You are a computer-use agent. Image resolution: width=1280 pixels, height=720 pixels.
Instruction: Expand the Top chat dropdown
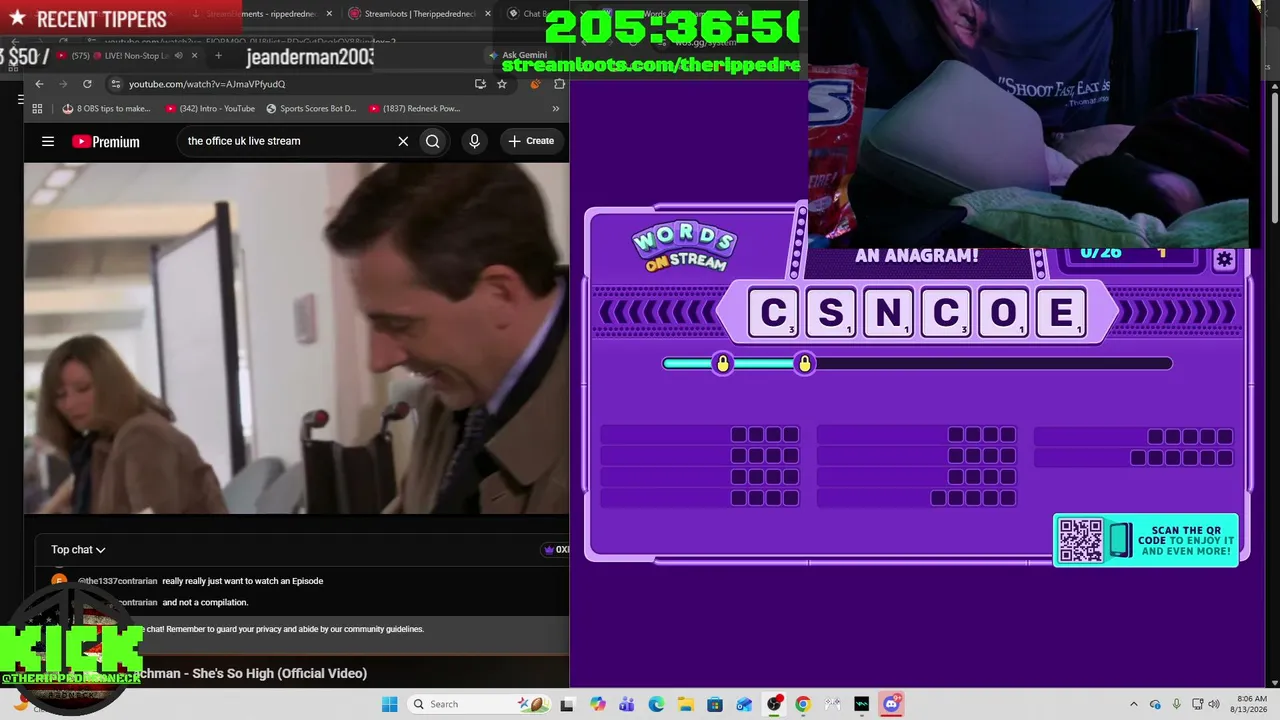pyautogui.click(x=78, y=550)
